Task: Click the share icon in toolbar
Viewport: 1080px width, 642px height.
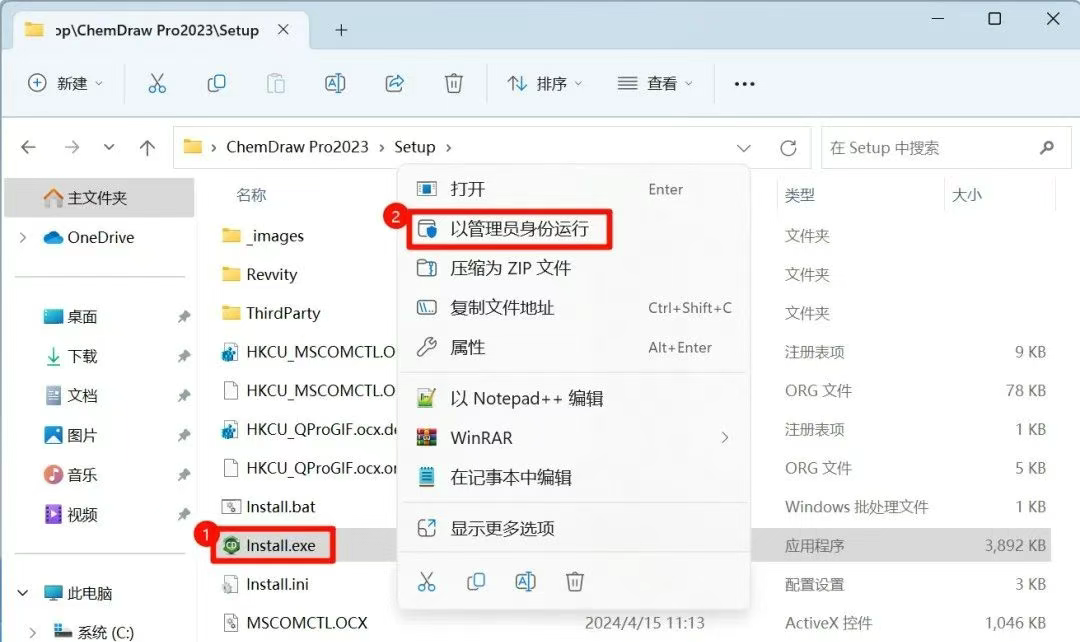Action: pyautogui.click(x=394, y=84)
